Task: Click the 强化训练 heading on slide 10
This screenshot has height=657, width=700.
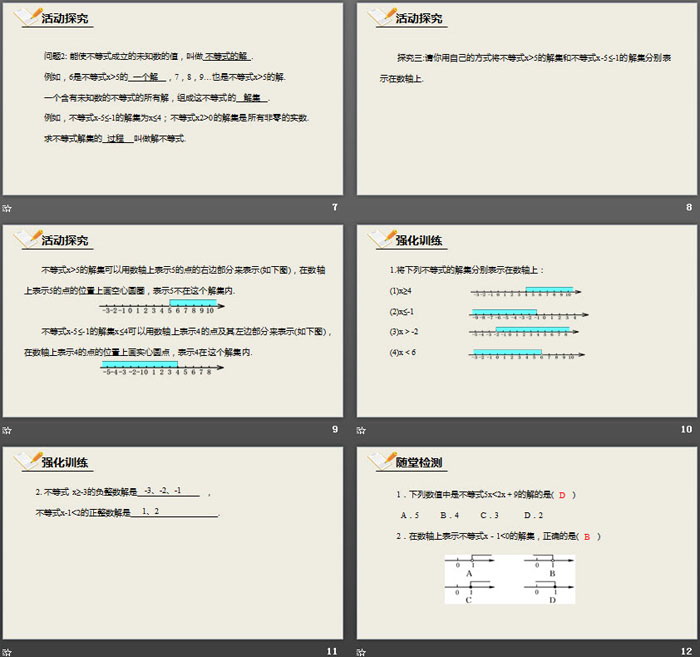Action: coord(419,241)
